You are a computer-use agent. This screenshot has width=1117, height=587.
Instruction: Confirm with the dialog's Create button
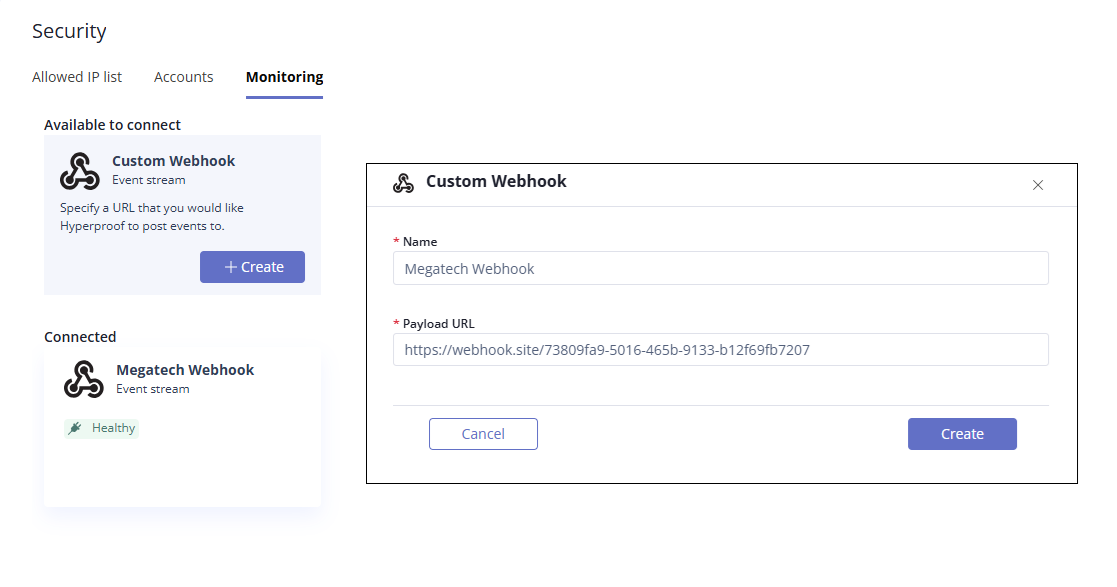coord(962,434)
